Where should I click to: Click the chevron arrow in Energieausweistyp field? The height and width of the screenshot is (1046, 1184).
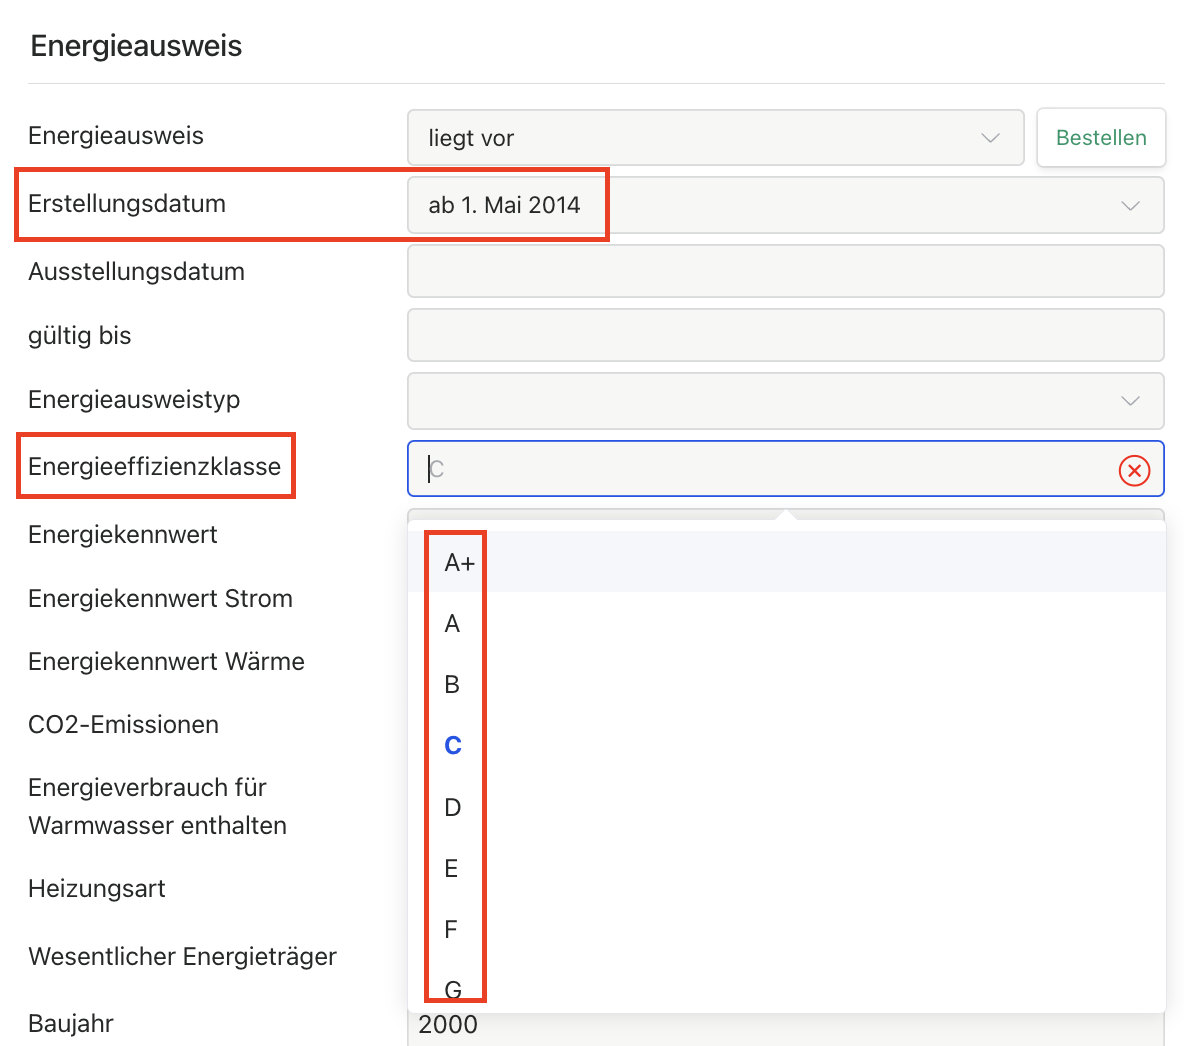(x=1130, y=401)
